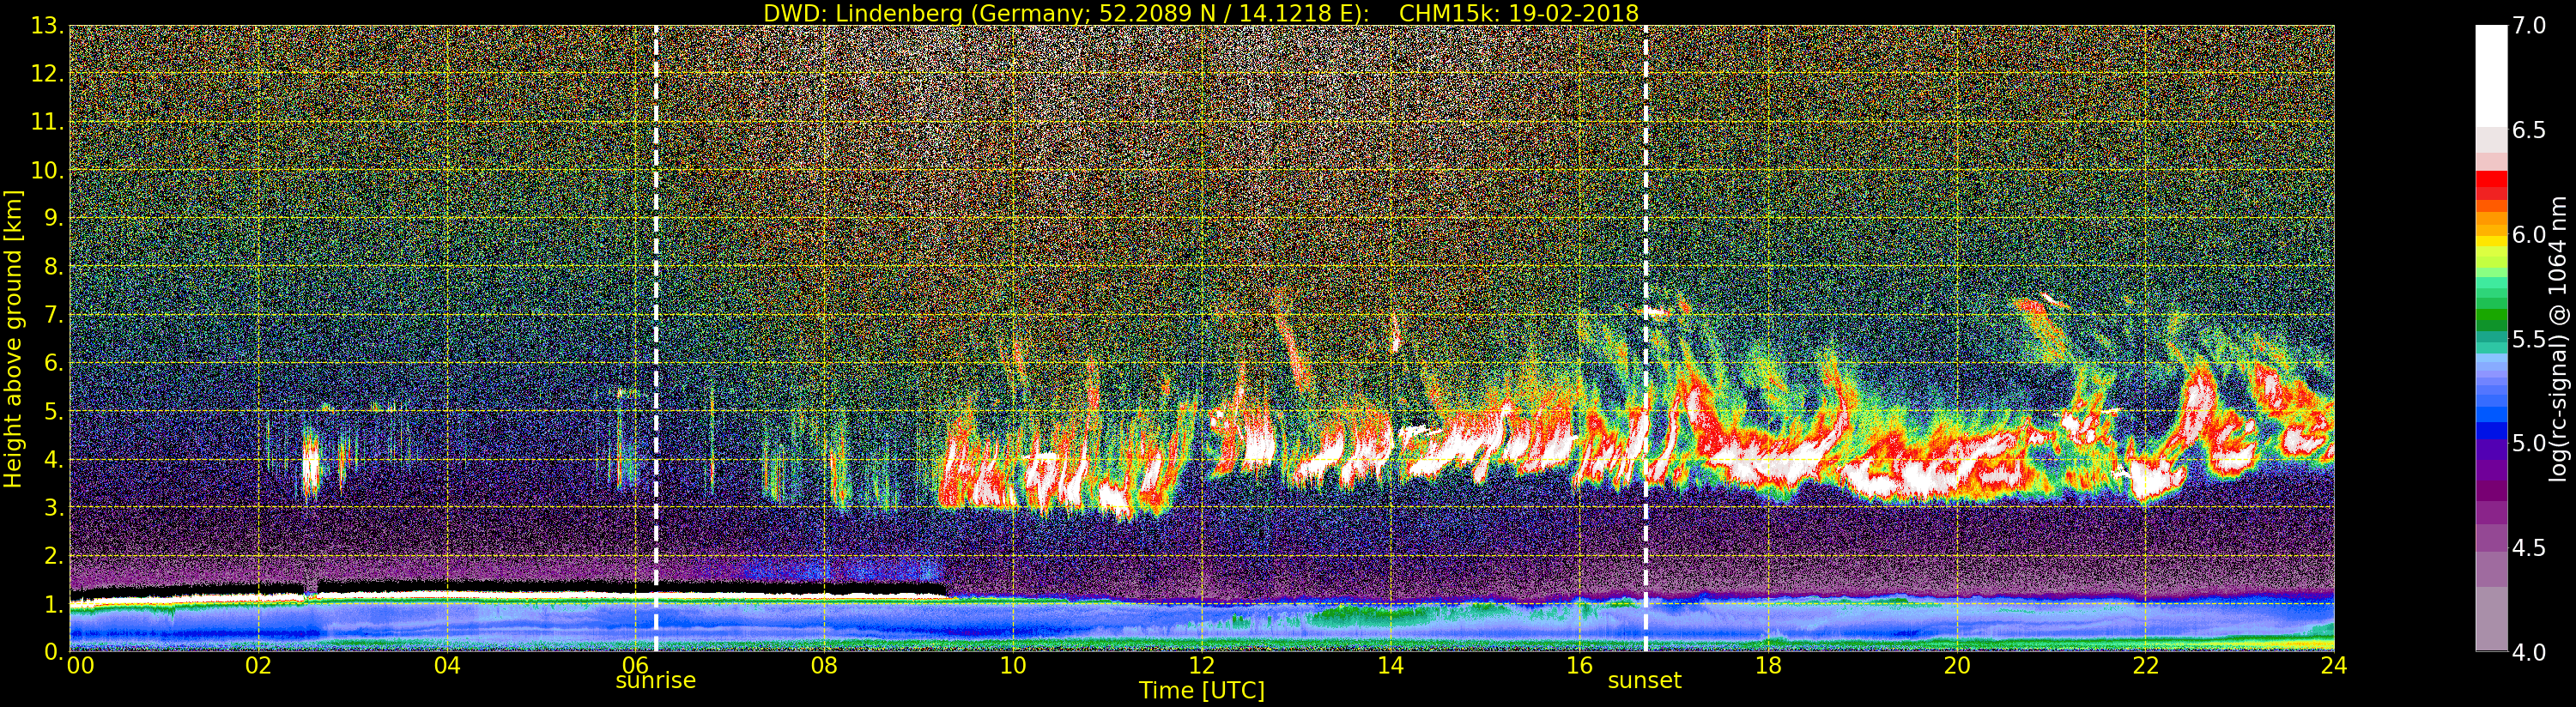Click the 16 hour tick on time axis
The image size is (2576, 707).
(1579, 666)
